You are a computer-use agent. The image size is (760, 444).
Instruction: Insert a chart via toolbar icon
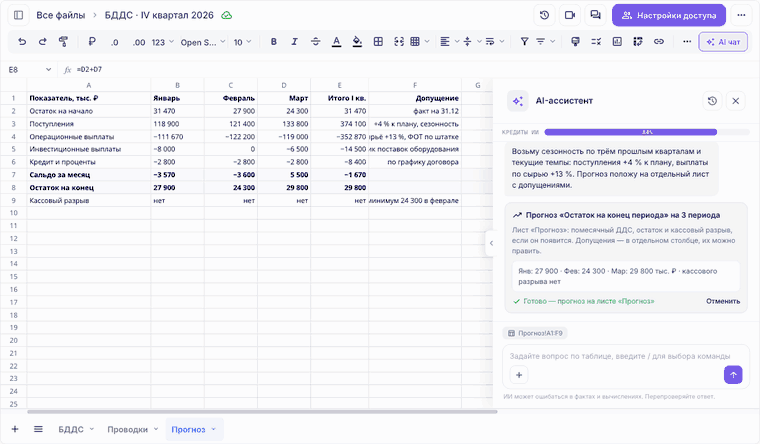pos(617,42)
